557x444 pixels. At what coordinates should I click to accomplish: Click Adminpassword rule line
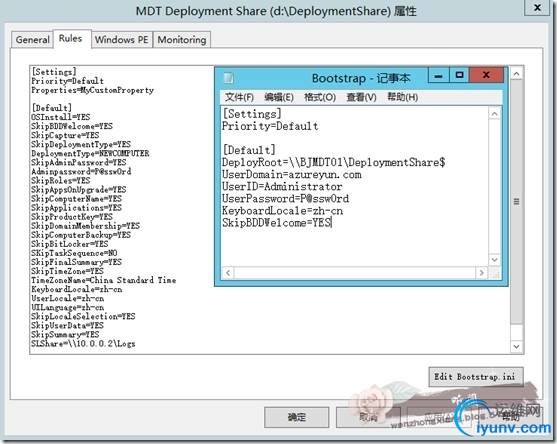(81, 172)
